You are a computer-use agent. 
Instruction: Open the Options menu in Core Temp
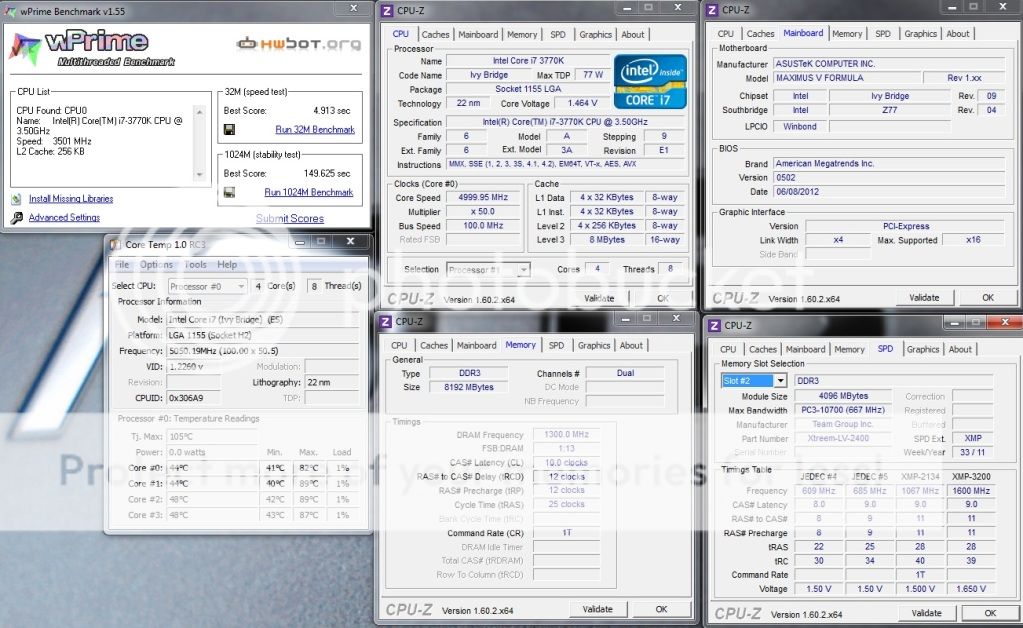pyautogui.click(x=157, y=265)
